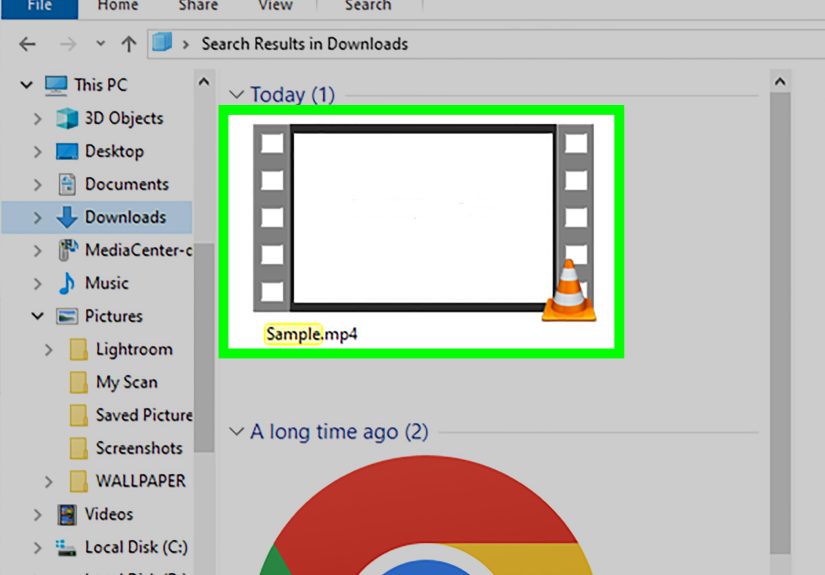Expand the 3D Objects node
The width and height of the screenshot is (825, 575).
pyautogui.click(x=37, y=118)
